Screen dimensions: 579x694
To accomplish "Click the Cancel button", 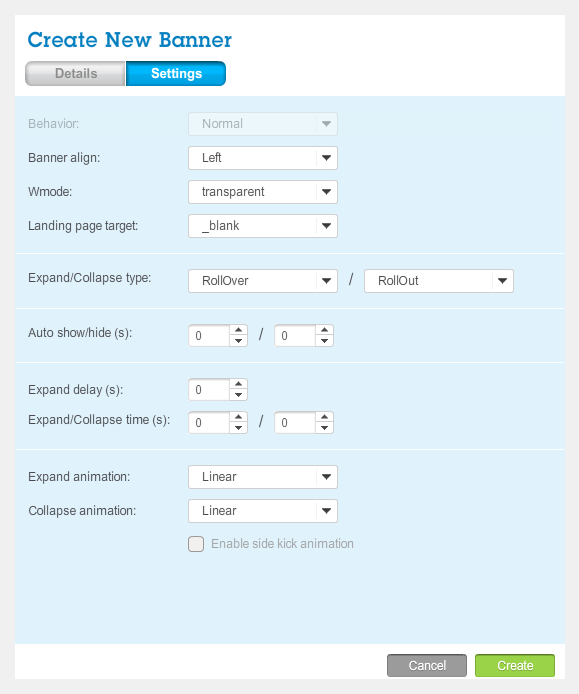I will point(427,666).
